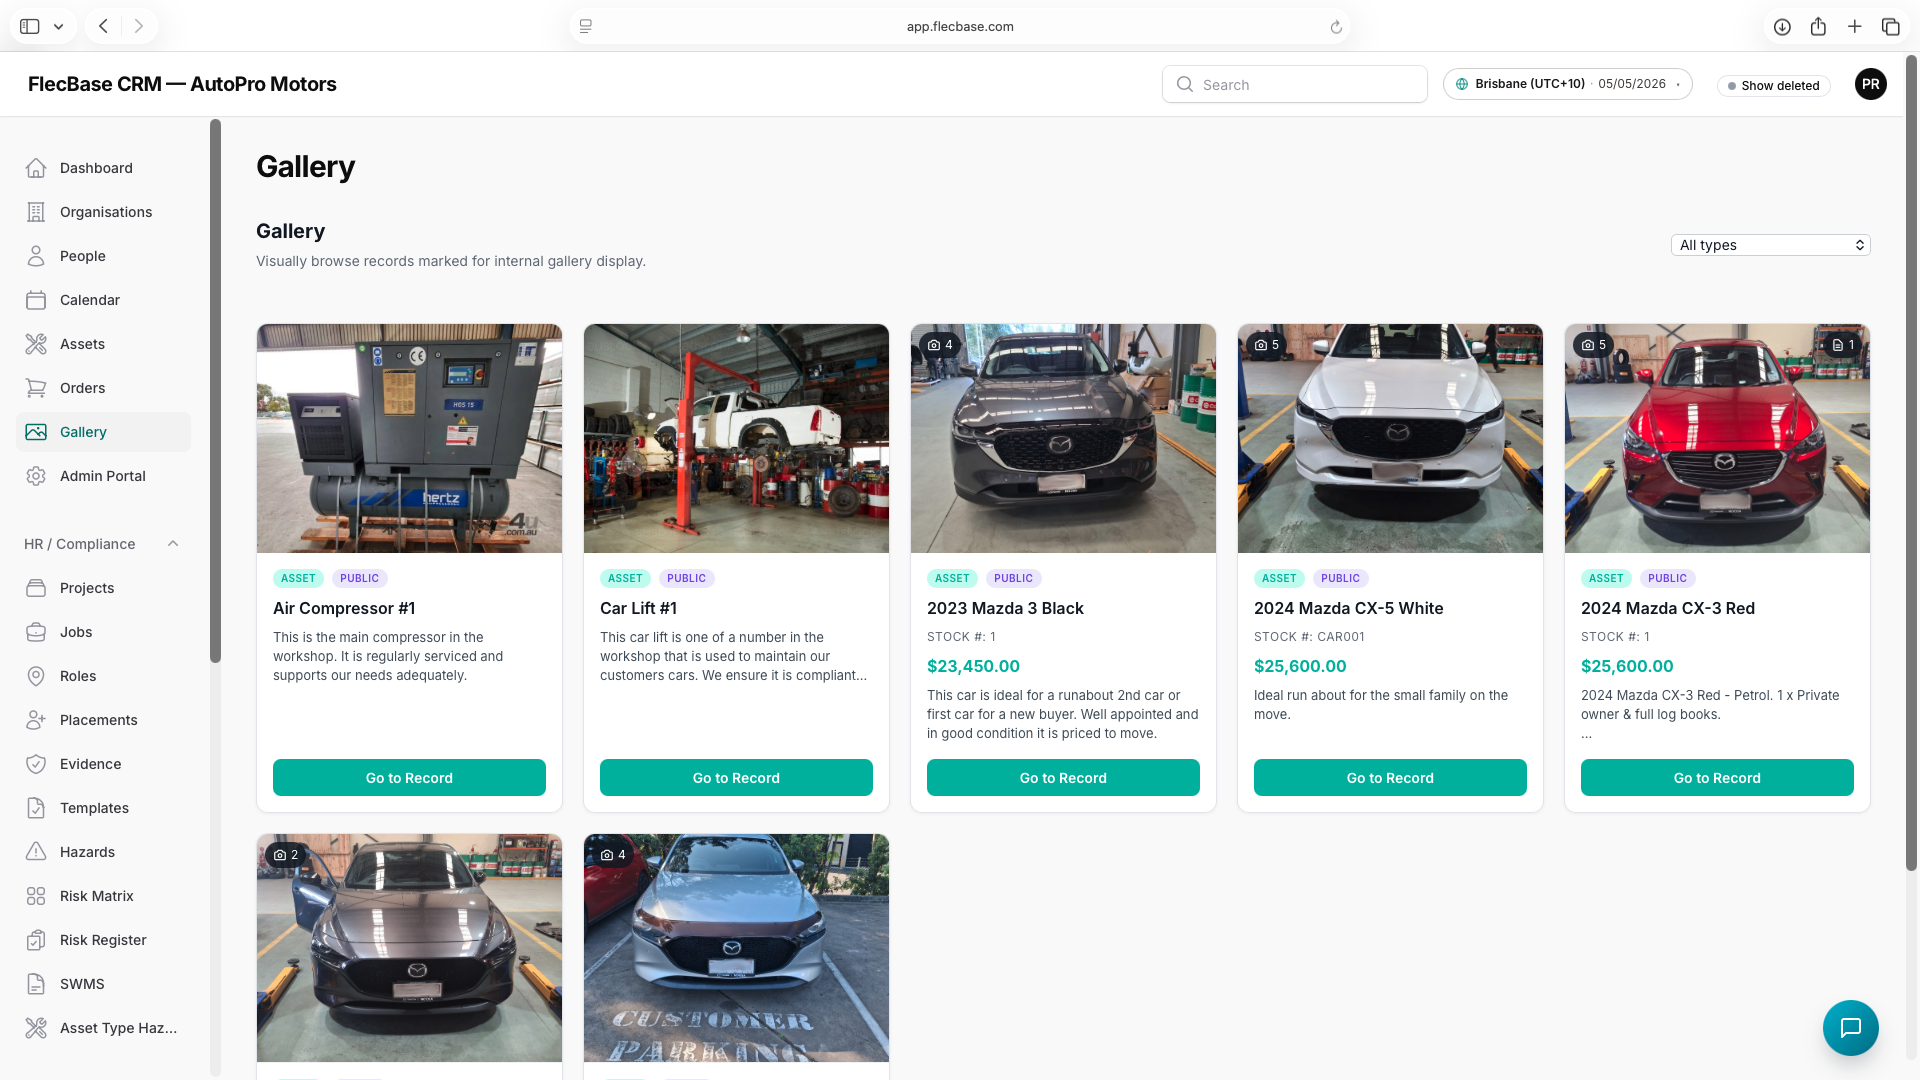Click the Projects icon in sidebar

[36, 588]
